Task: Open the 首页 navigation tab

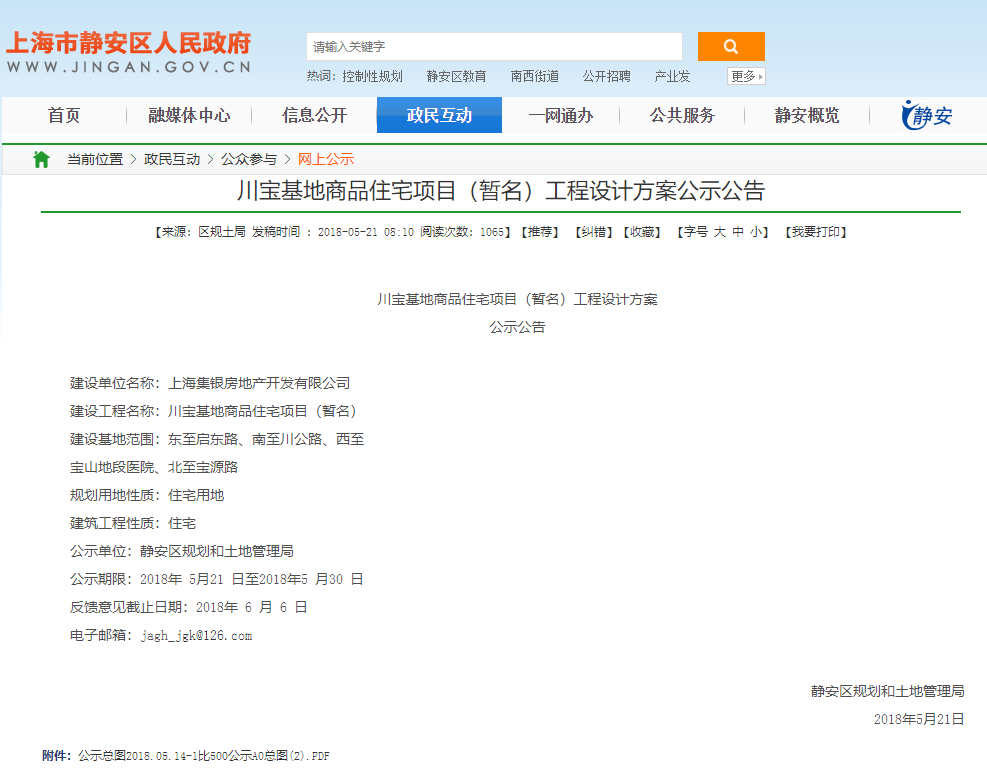Action: click(64, 116)
